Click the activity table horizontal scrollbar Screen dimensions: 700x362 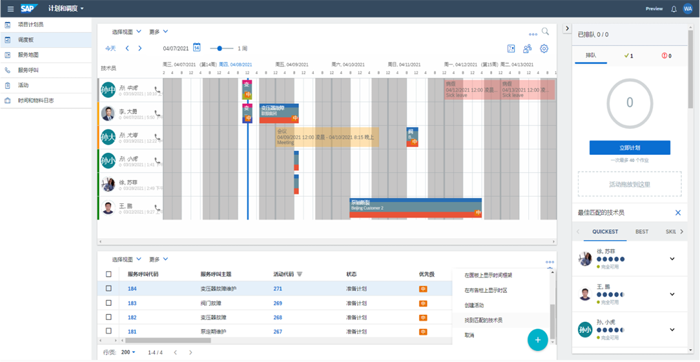(167, 340)
